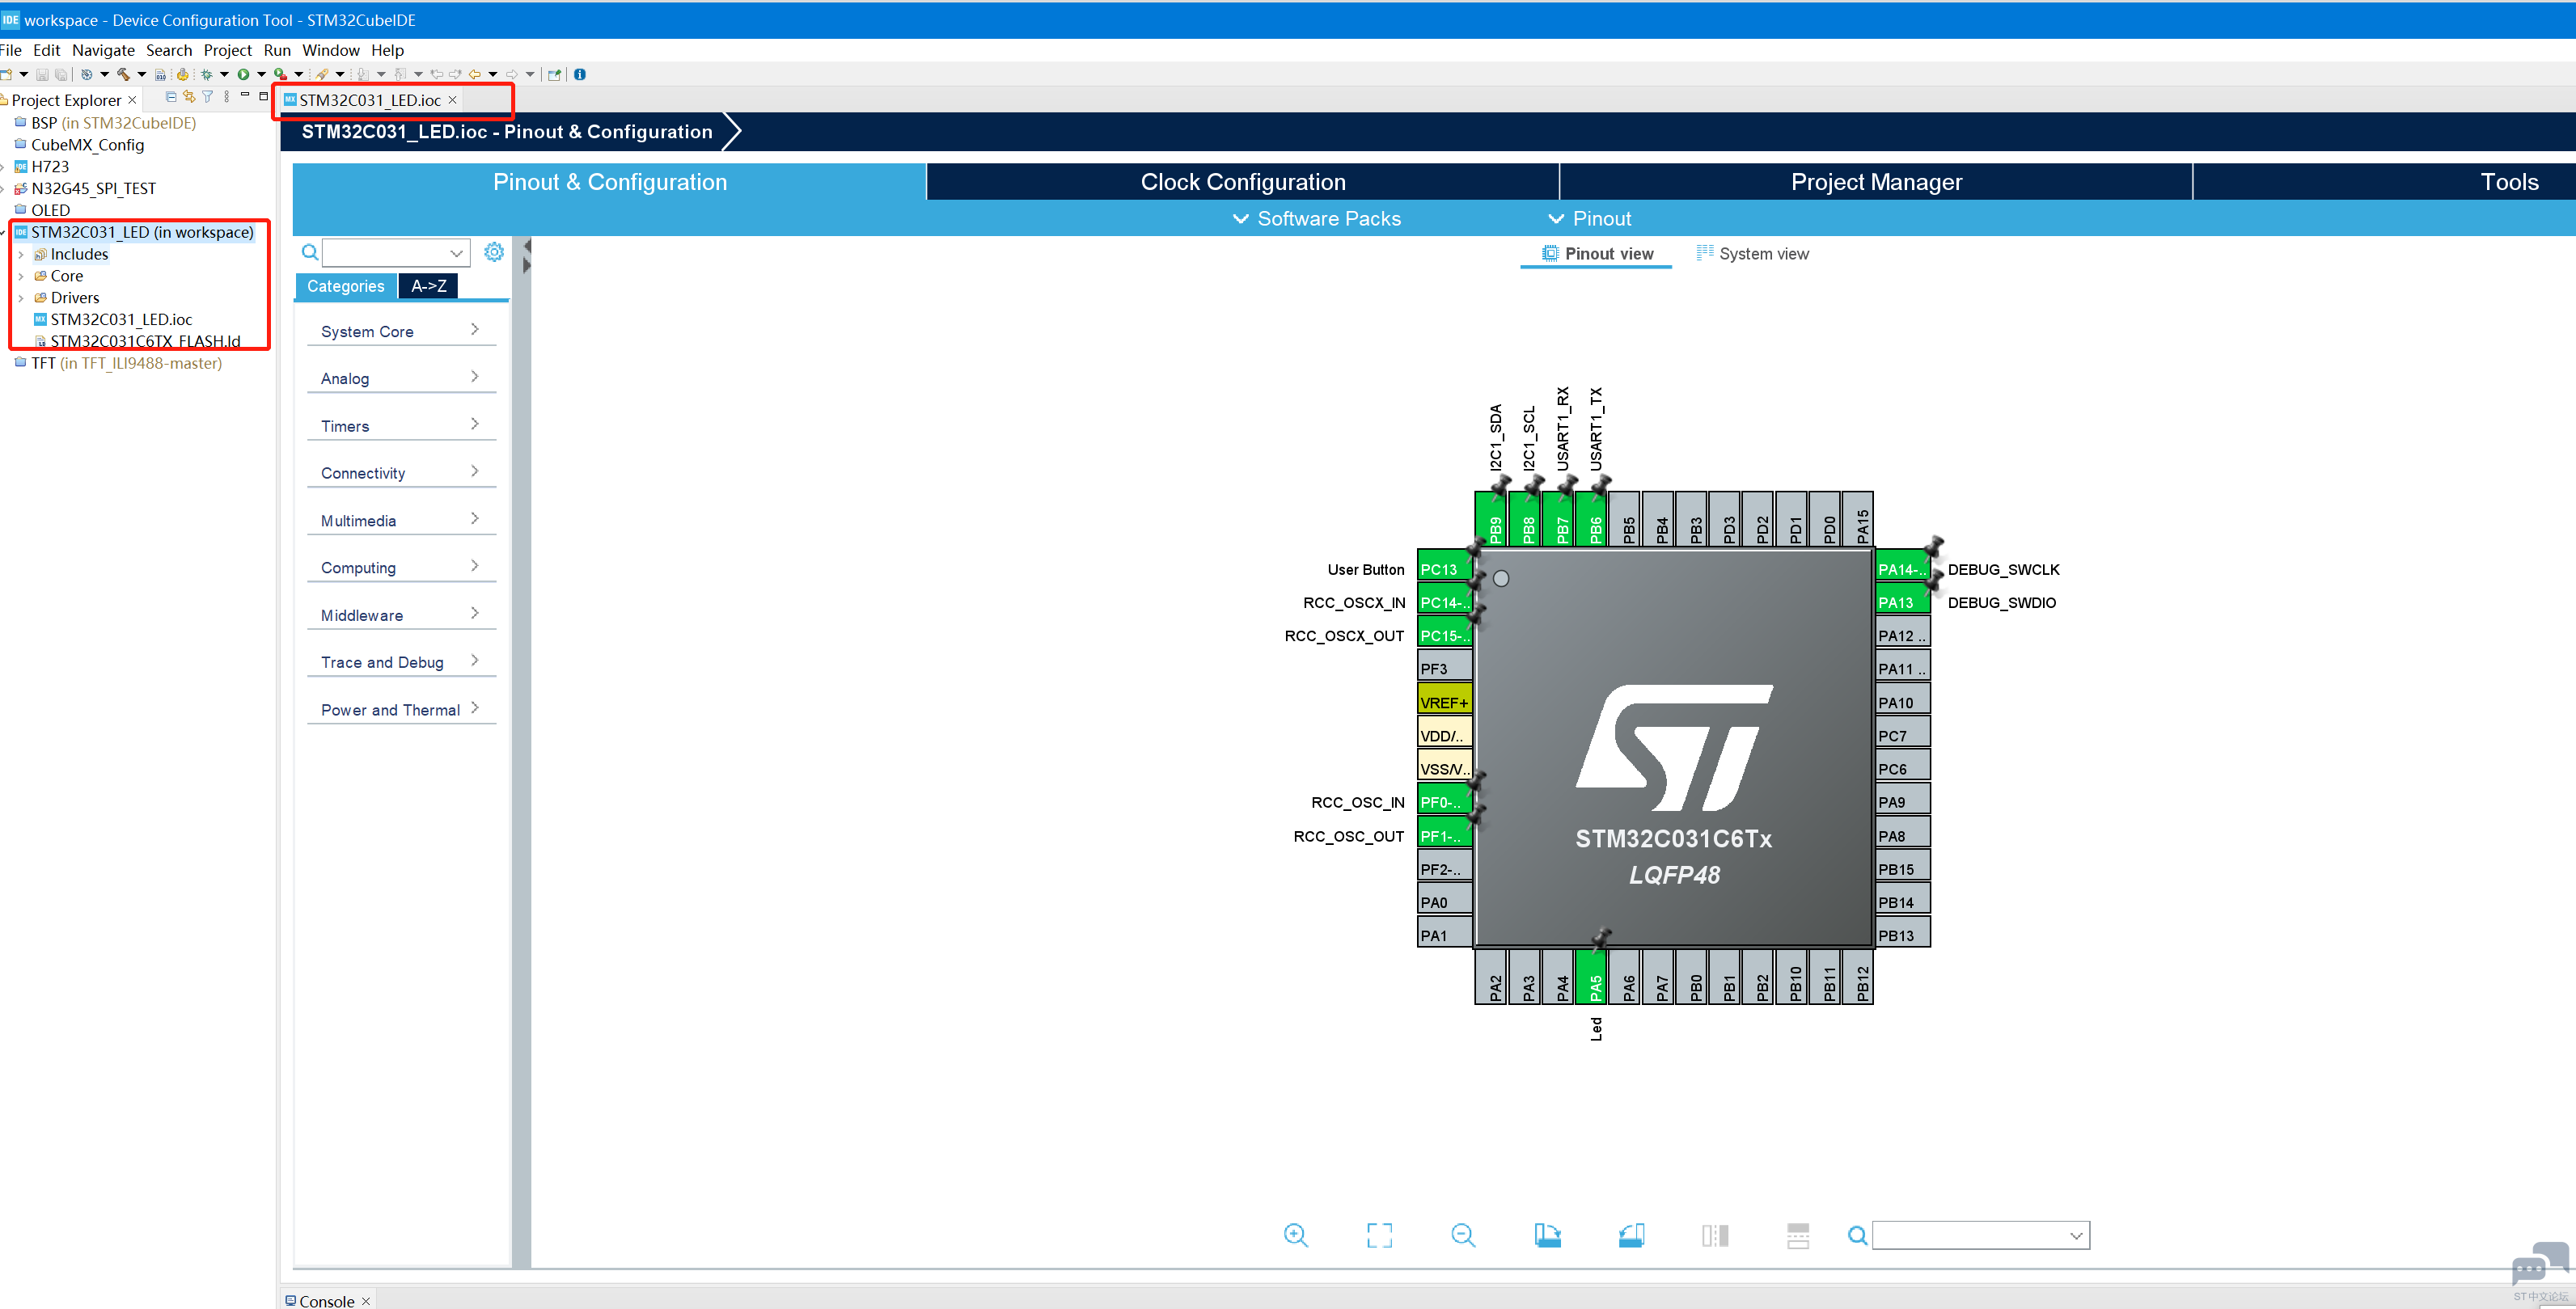Open the pin search combo box dropdown
Image resolution: width=2576 pixels, height=1309 pixels.
coord(2076,1236)
